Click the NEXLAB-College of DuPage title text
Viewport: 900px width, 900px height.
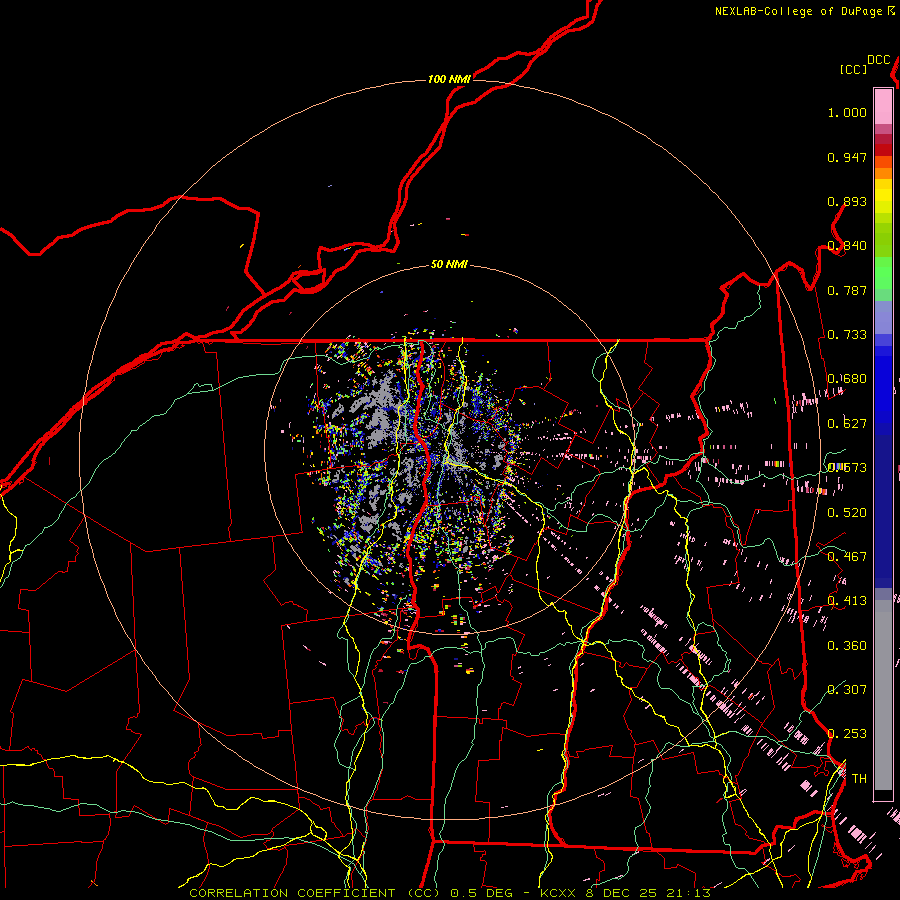point(798,11)
